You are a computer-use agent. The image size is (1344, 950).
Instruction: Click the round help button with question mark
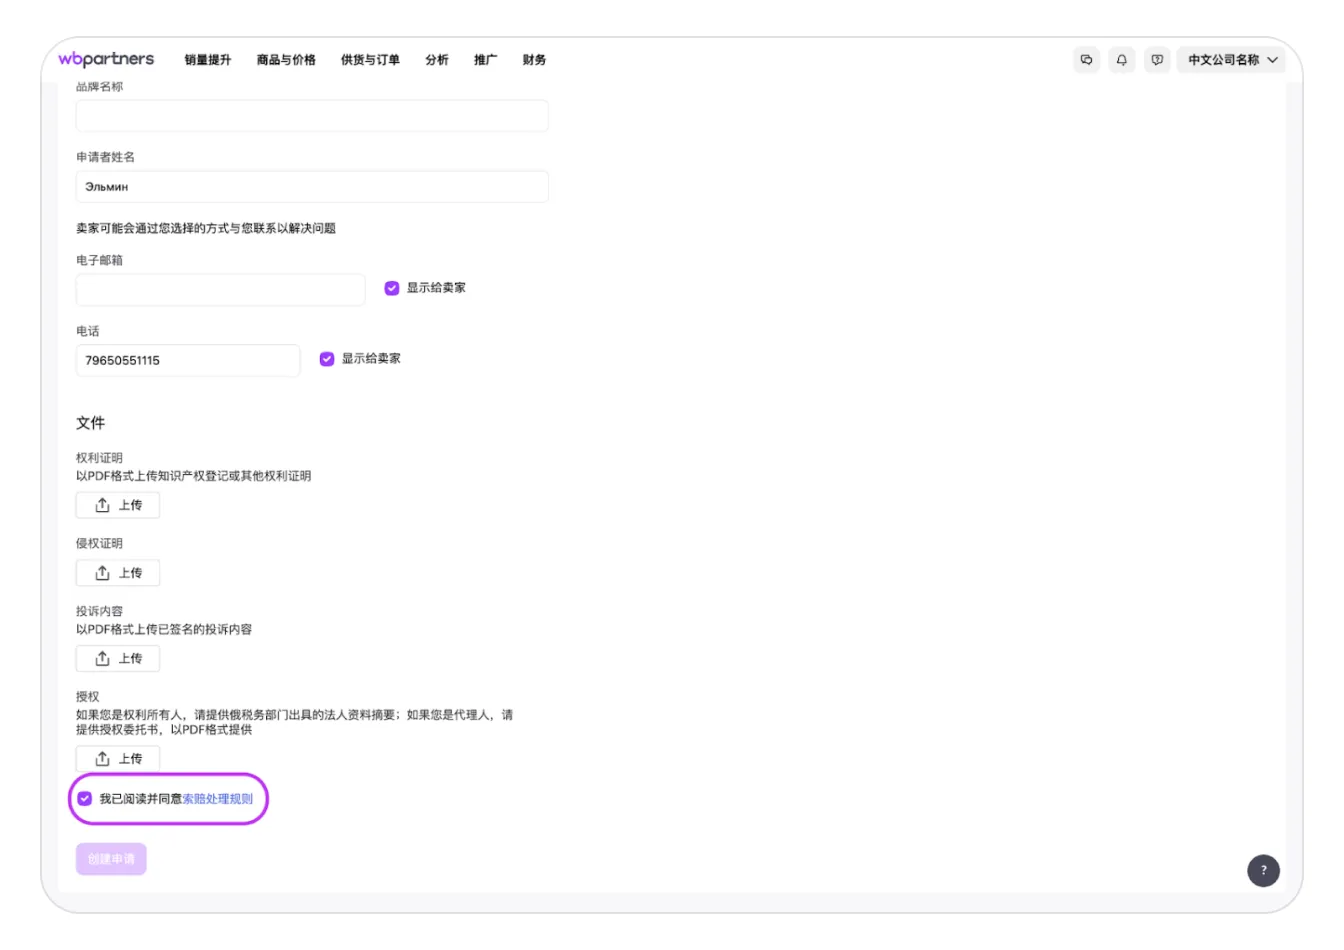[1263, 870]
